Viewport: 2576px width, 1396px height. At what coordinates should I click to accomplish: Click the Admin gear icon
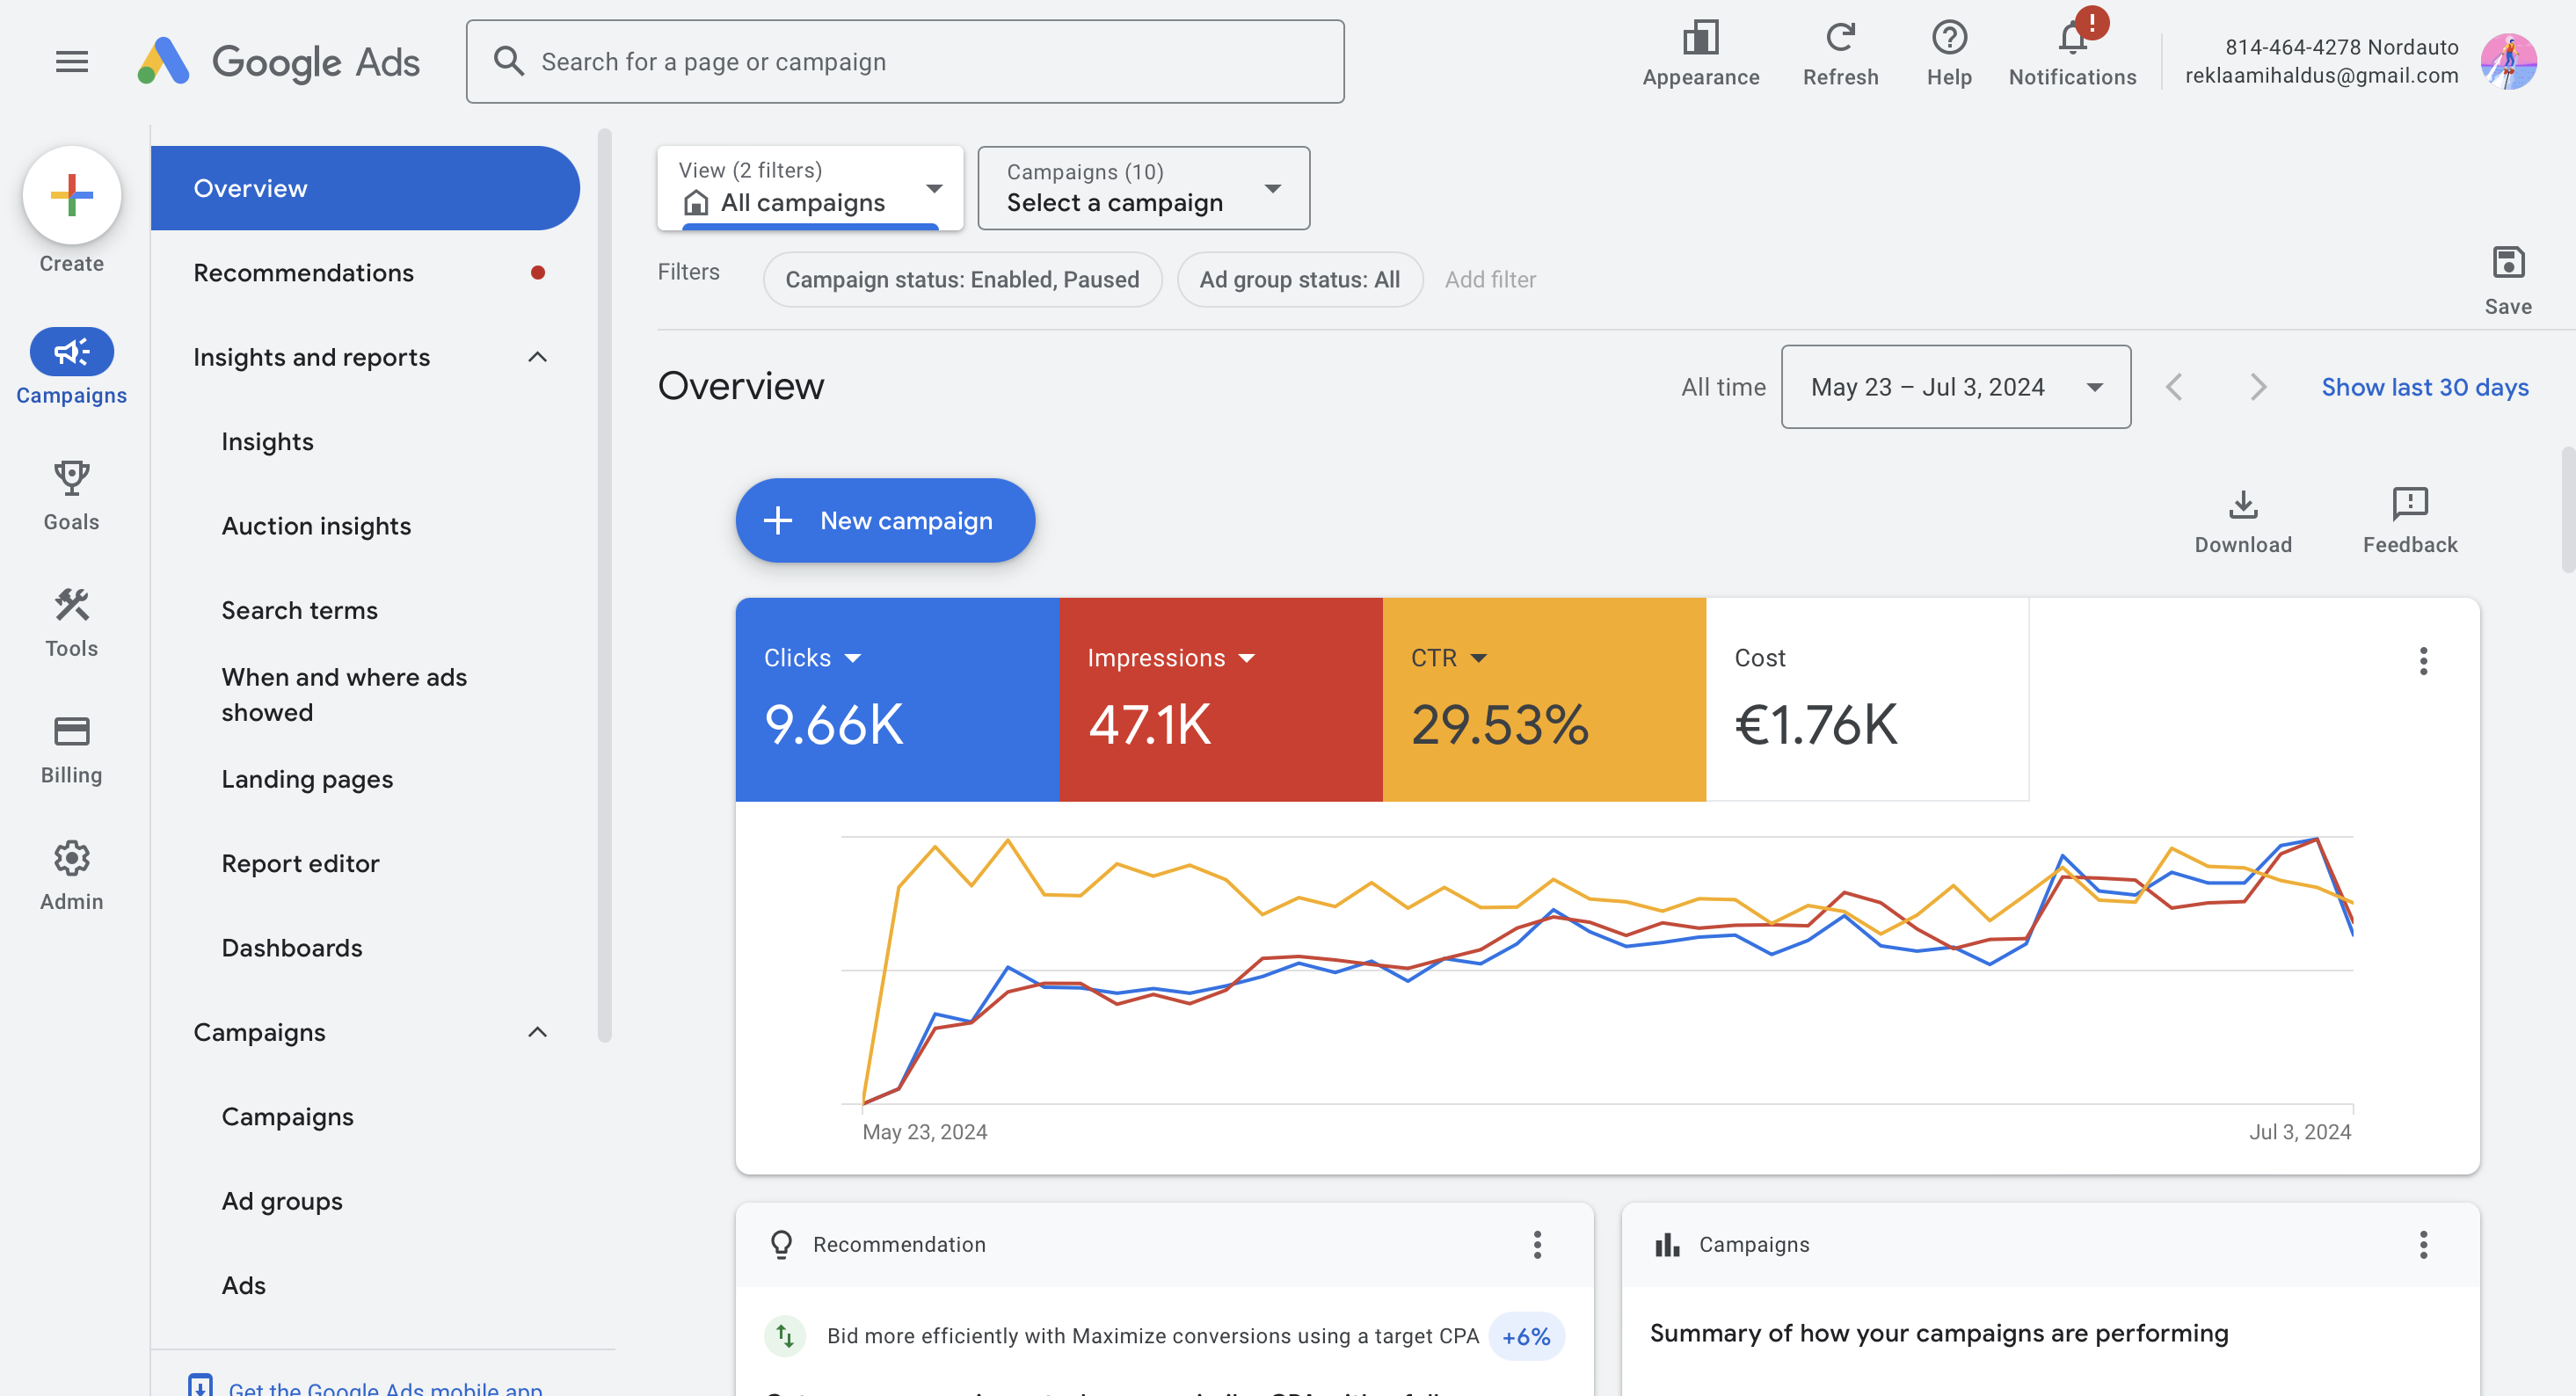[72, 860]
